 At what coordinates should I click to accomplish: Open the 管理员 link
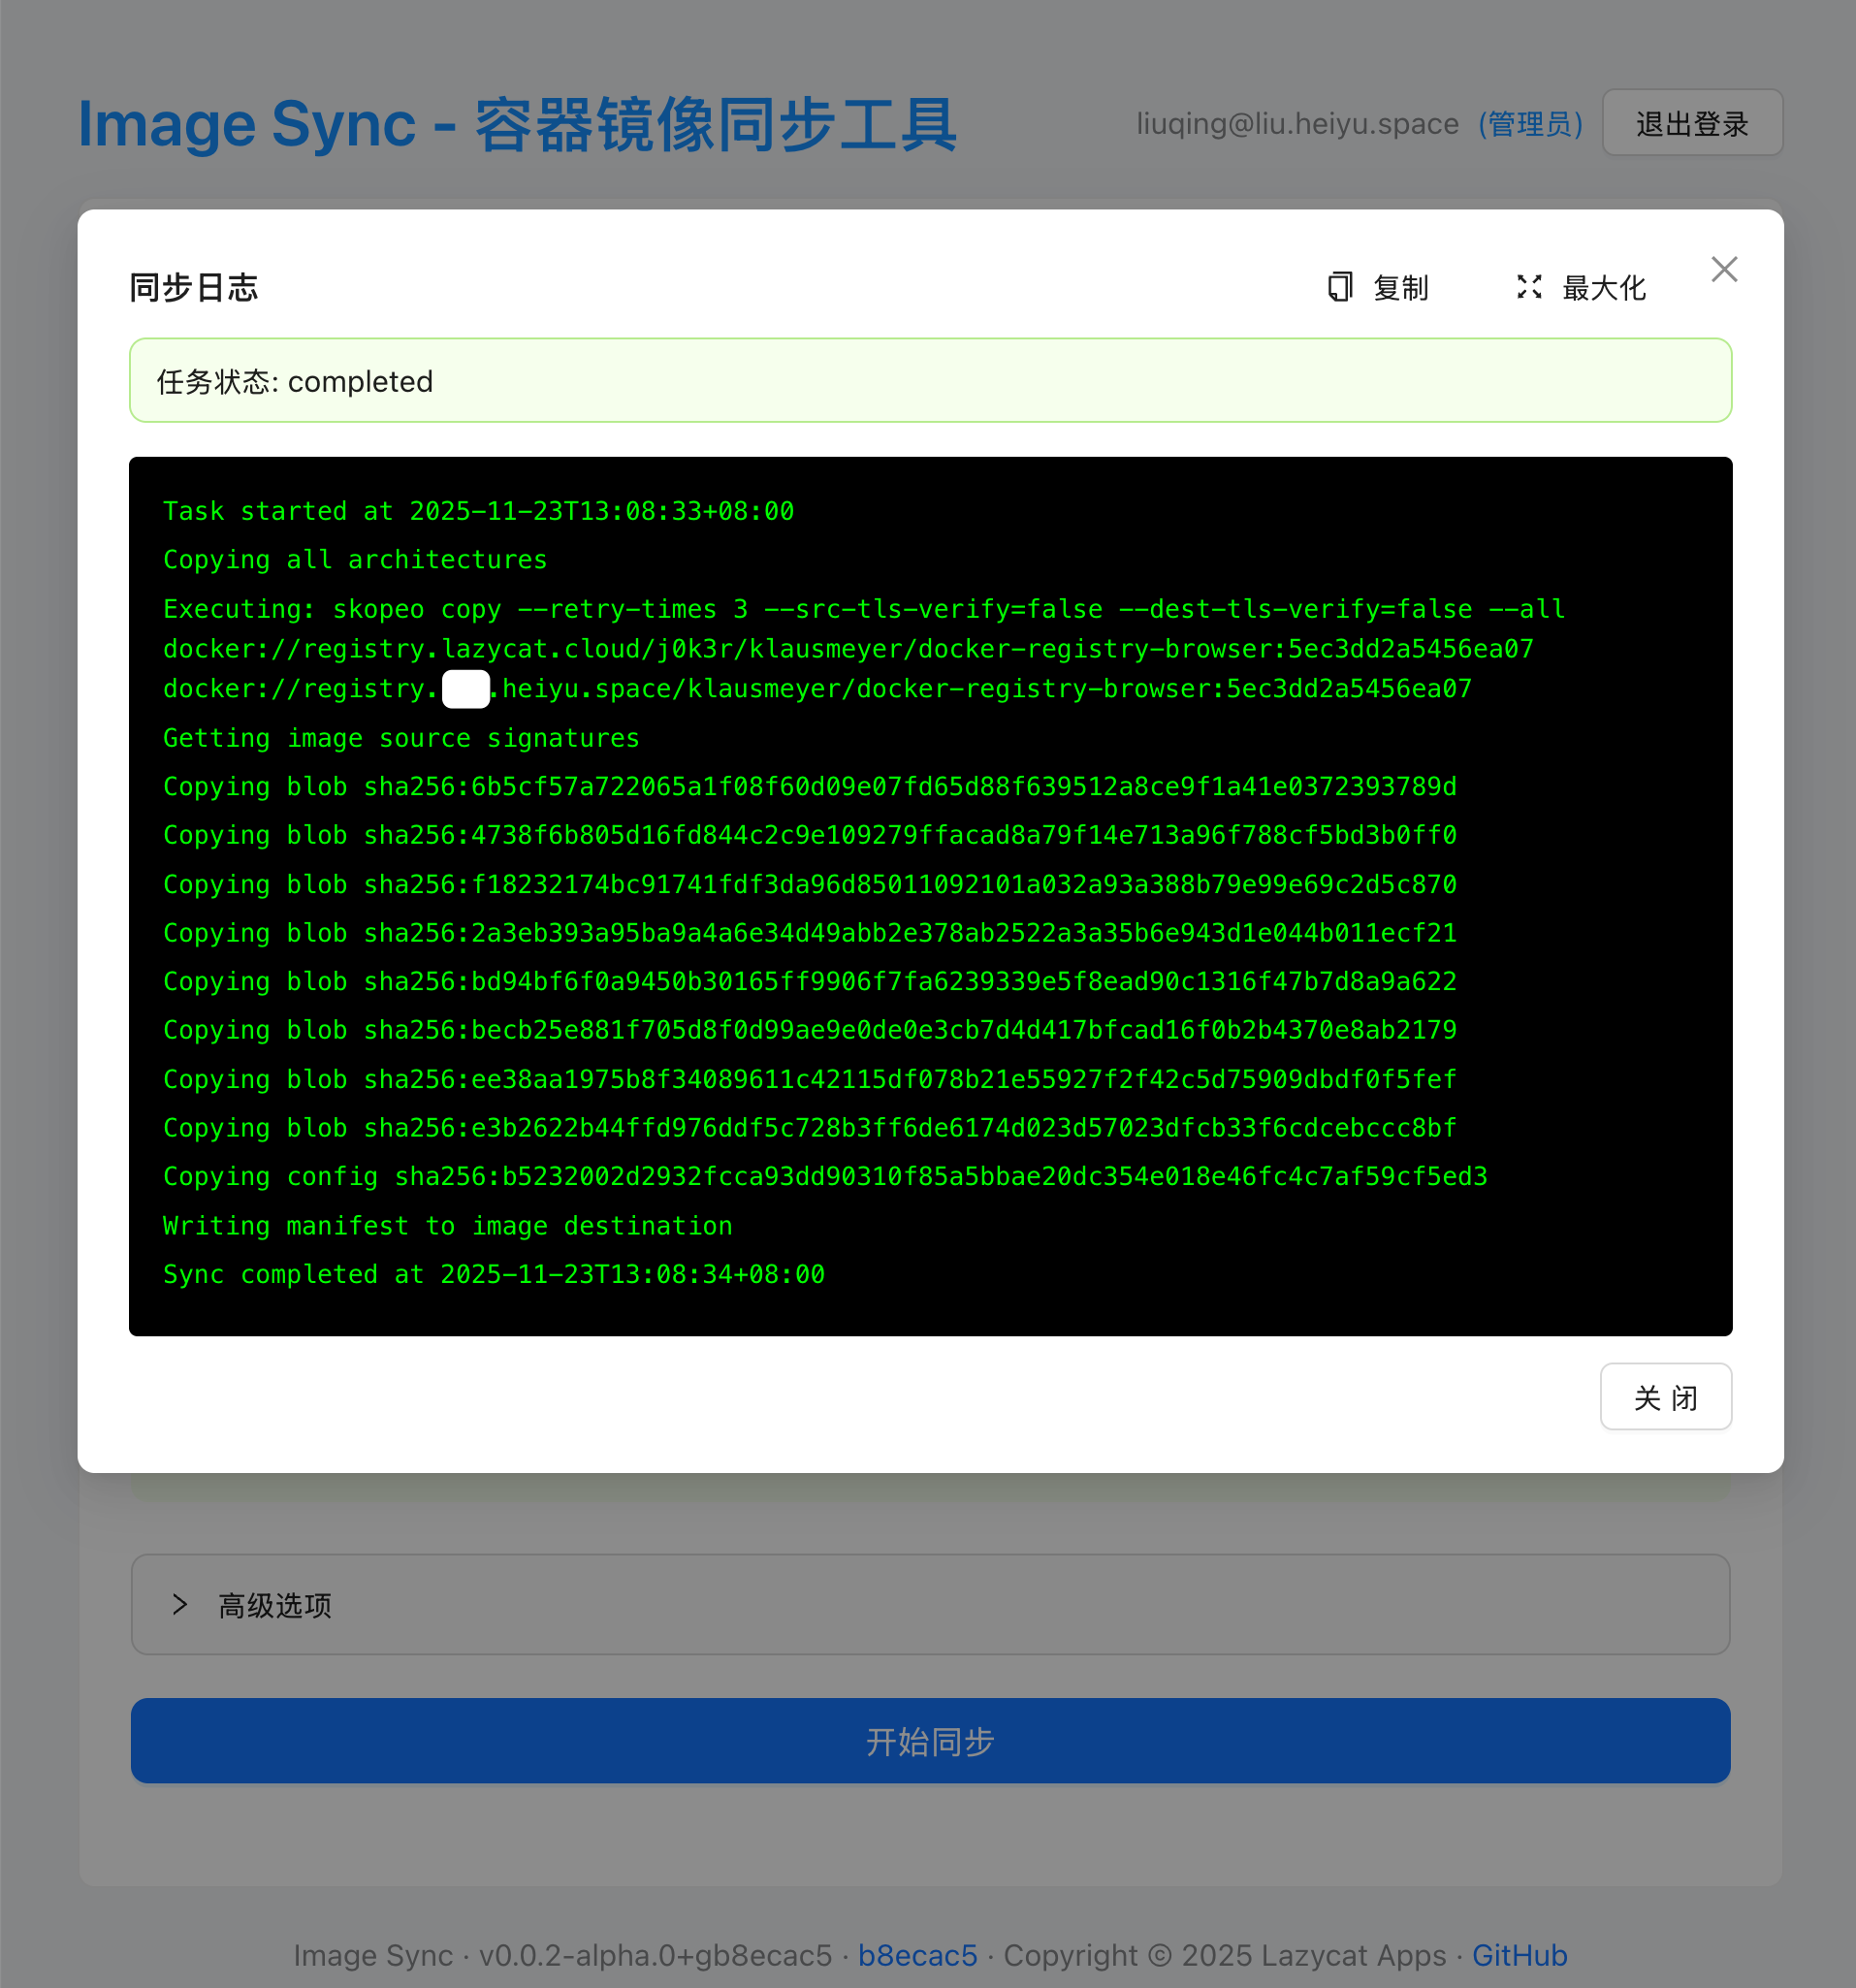(x=1531, y=123)
